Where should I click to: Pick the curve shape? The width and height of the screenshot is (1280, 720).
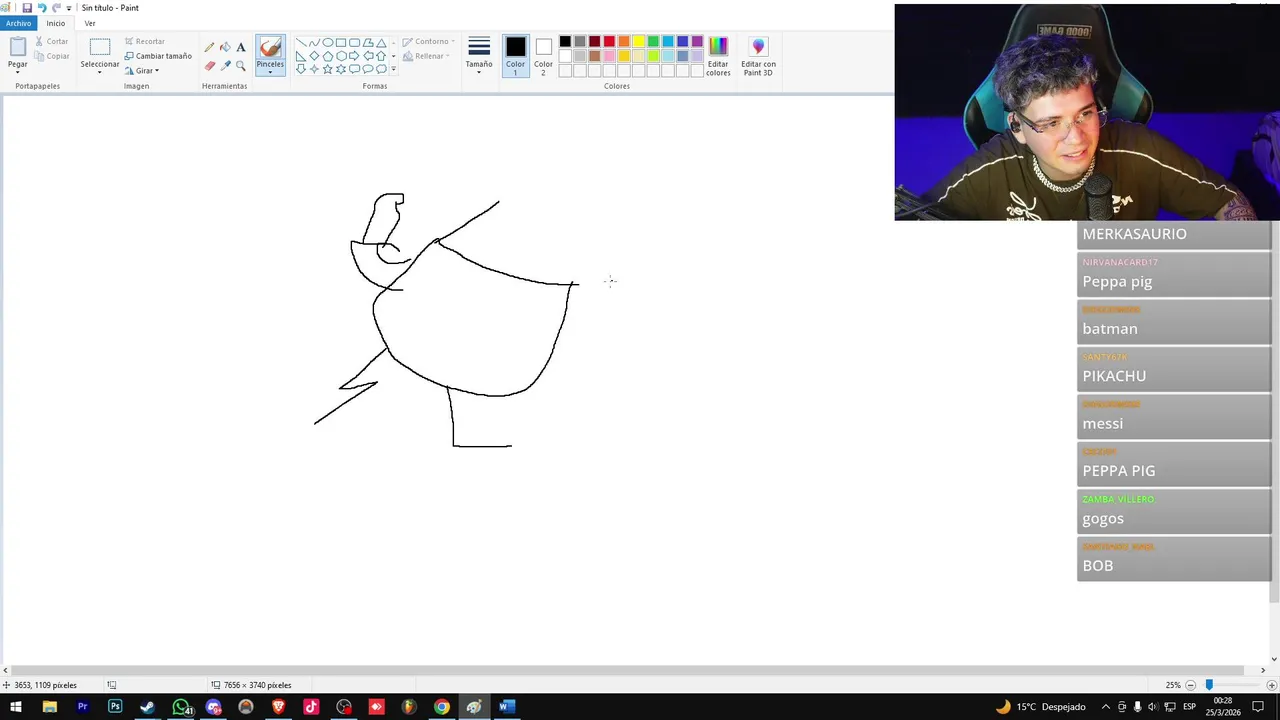(x=314, y=43)
